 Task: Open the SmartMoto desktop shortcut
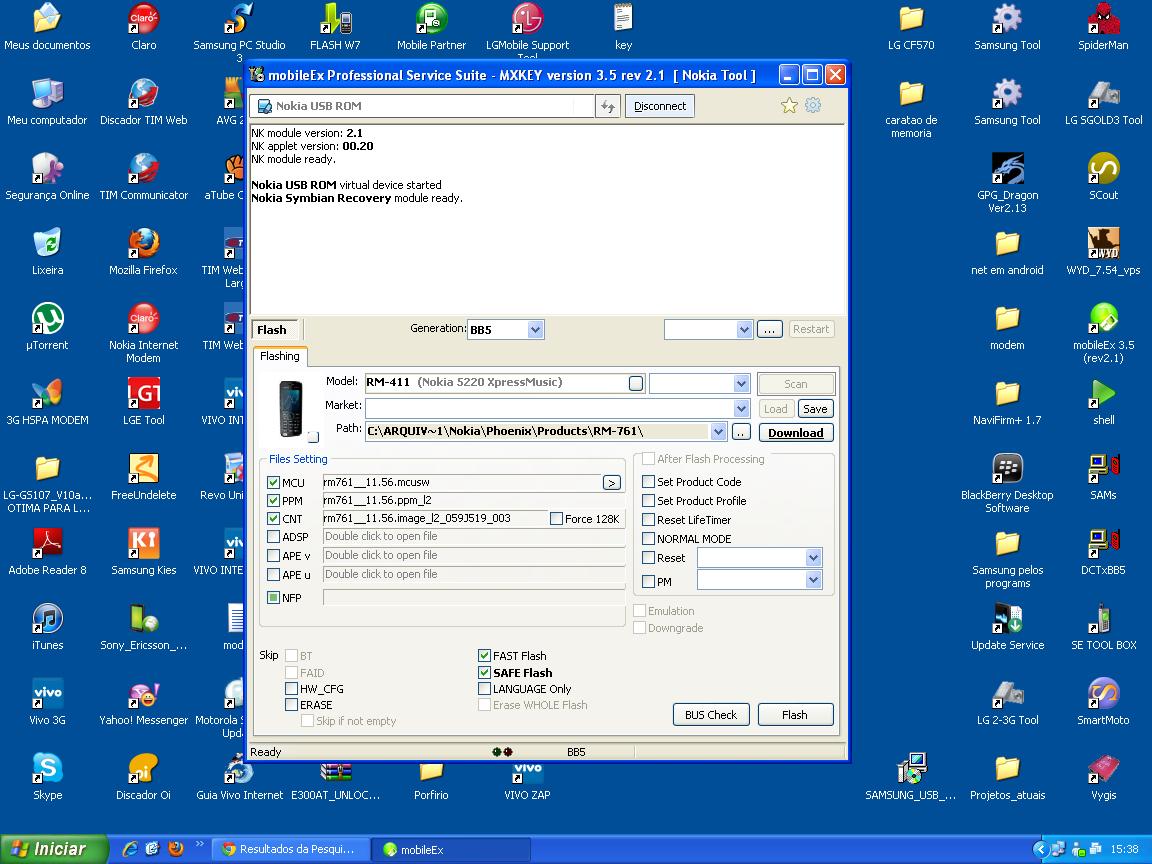(1104, 699)
